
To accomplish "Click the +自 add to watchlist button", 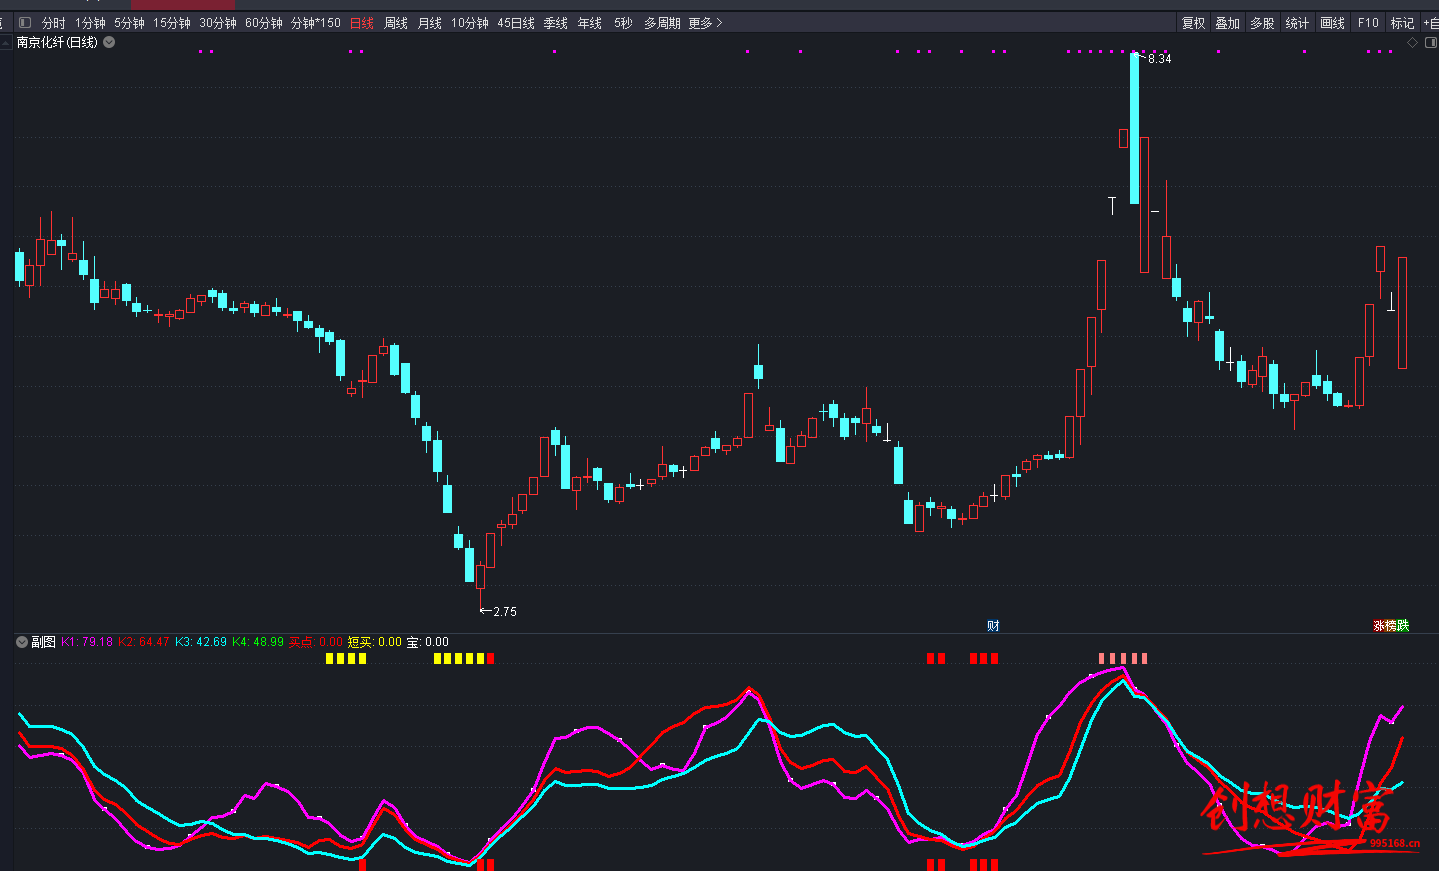I will 1430,23.
